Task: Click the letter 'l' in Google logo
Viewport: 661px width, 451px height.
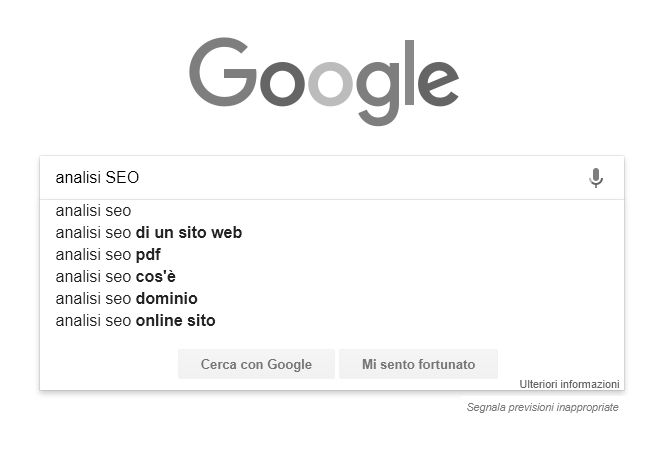Action: coord(409,72)
